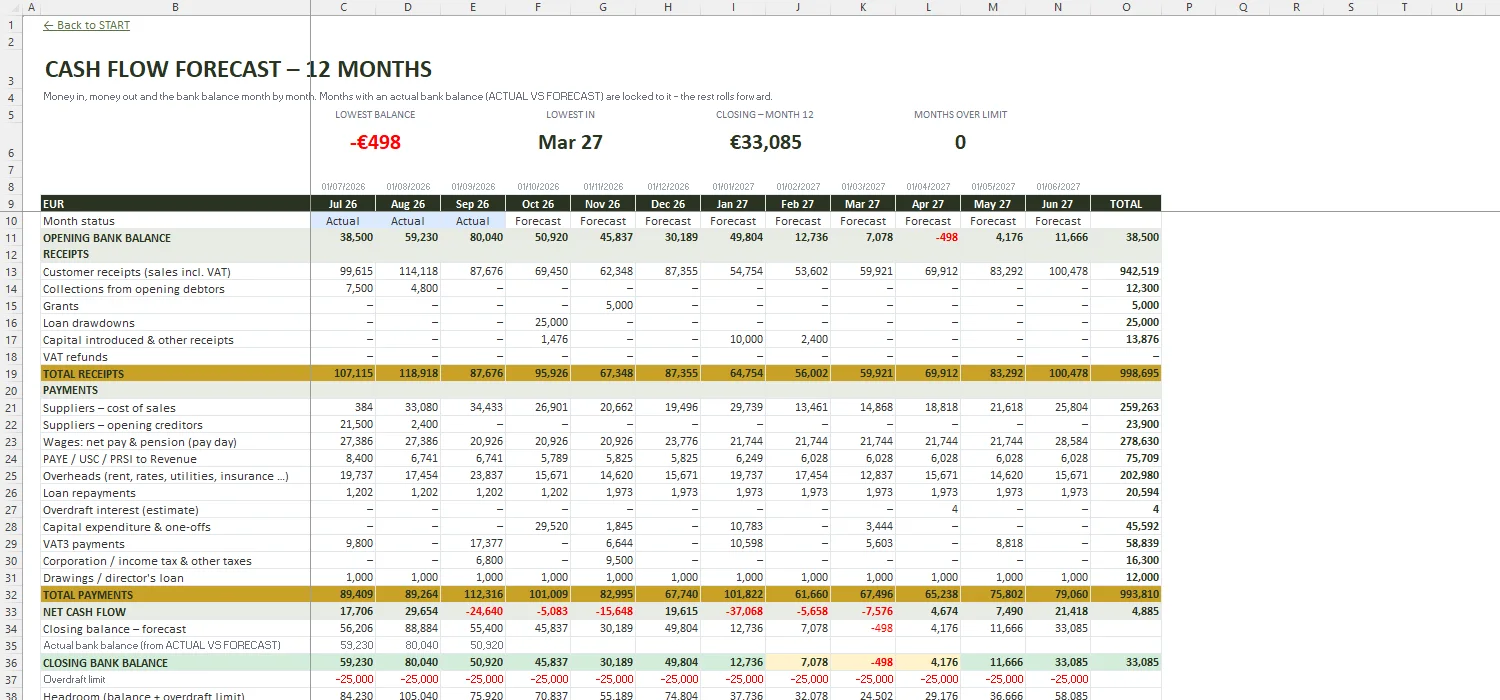This screenshot has width=1500, height=700.
Task: Click the Jan 27 net cash flow -37,068
Action: (x=744, y=612)
